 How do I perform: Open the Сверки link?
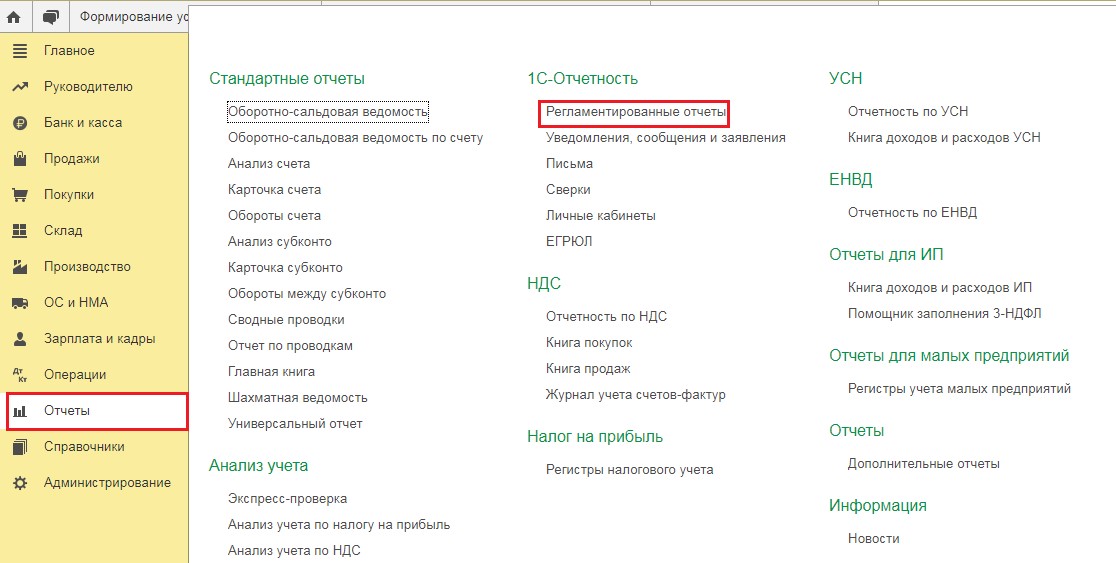(x=568, y=189)
